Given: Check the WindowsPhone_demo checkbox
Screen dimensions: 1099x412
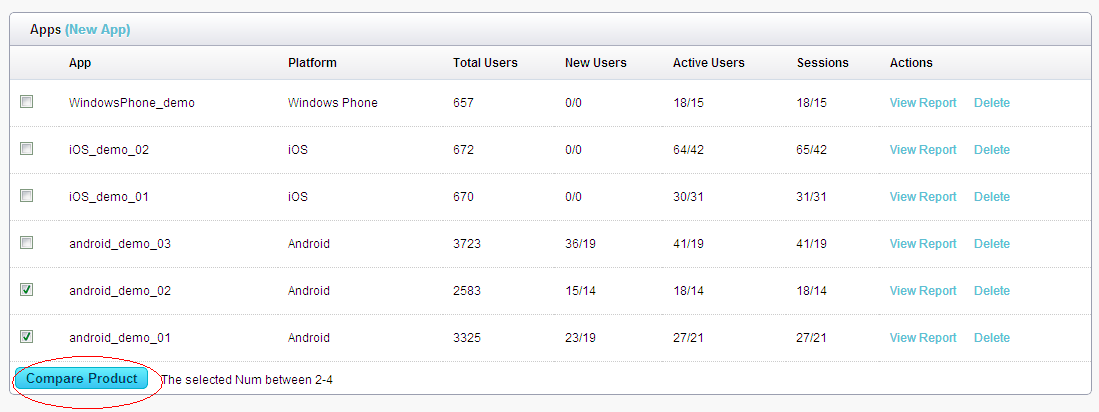Looking at the screenshot, I should click(27, 102).
